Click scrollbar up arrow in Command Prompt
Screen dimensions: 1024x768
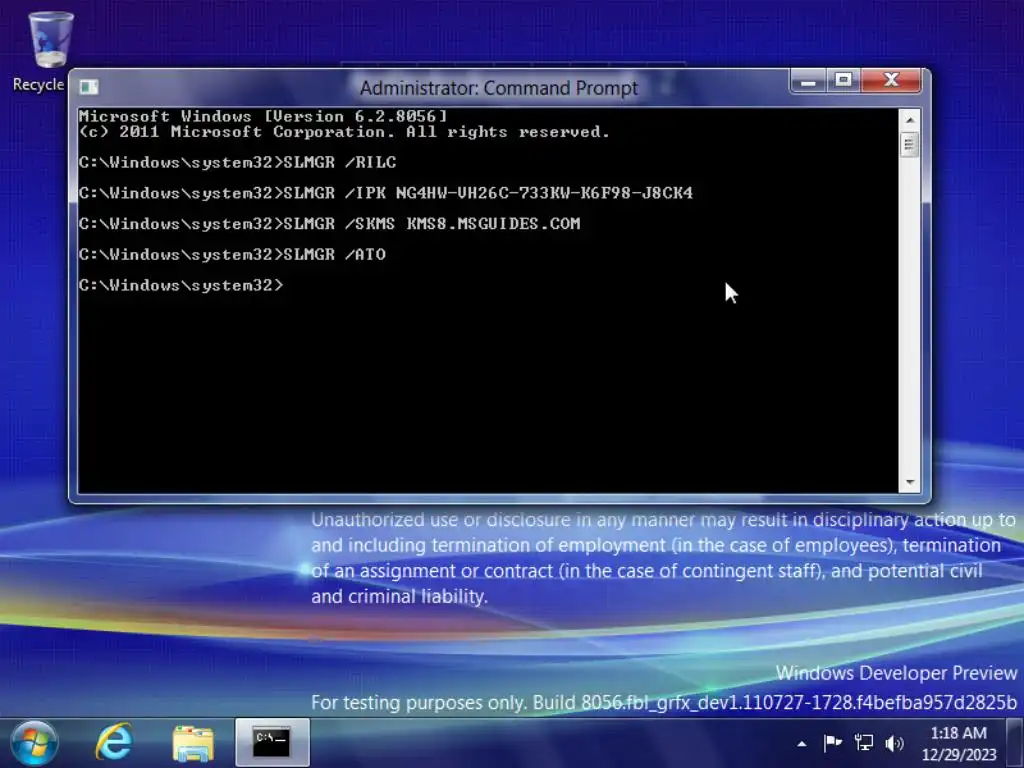point(910,120)
